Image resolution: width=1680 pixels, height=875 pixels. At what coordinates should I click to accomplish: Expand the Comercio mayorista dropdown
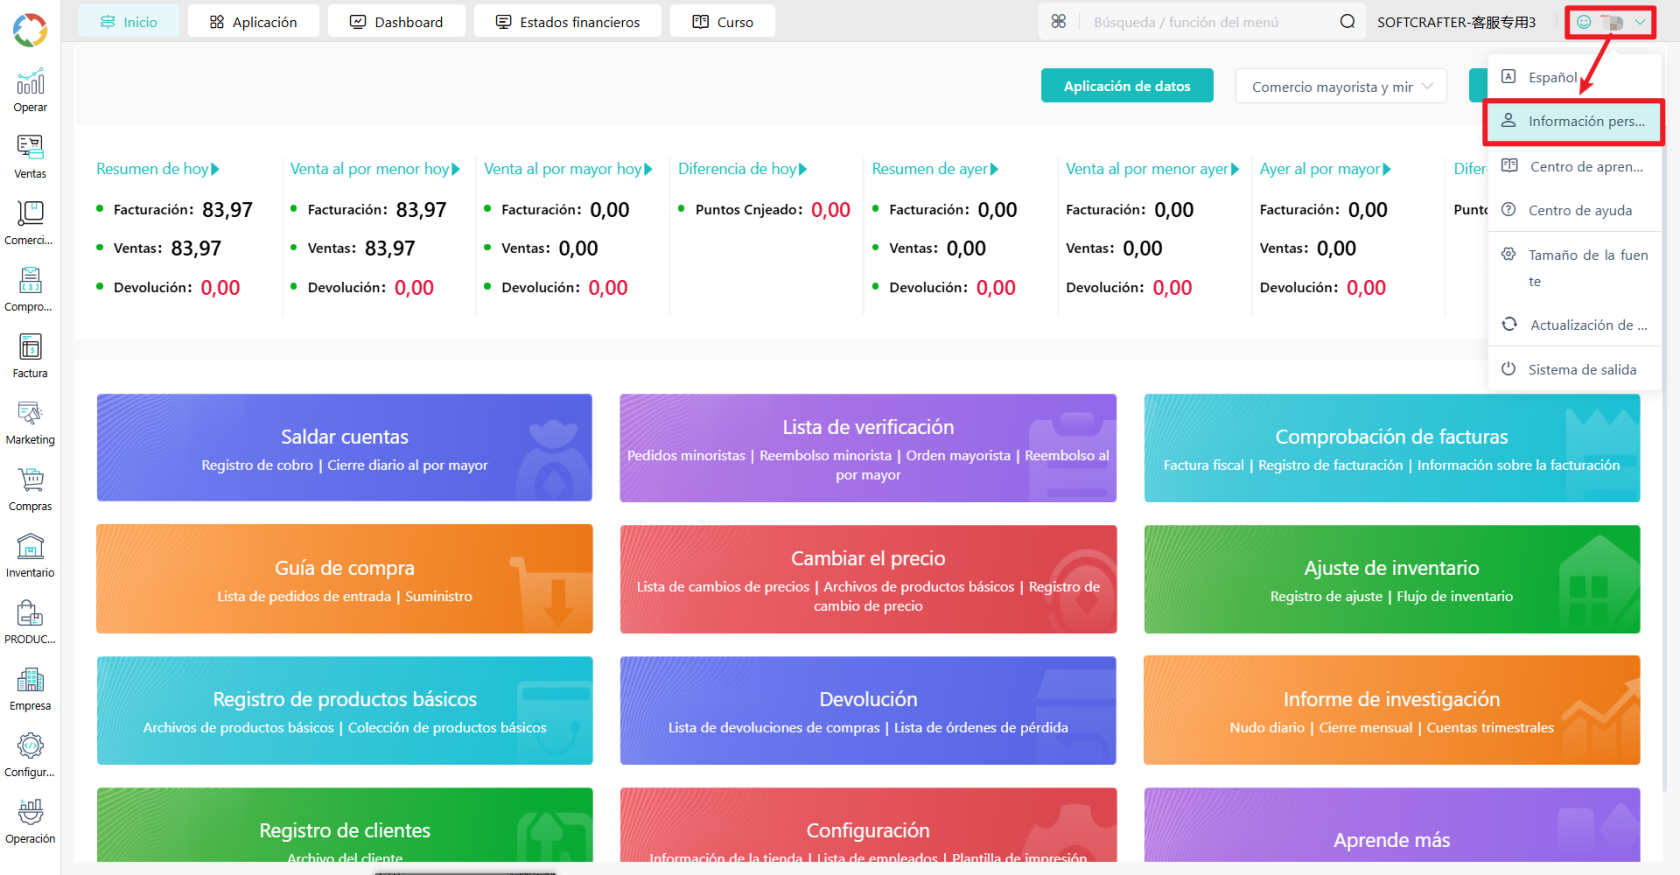[1340, 86]
